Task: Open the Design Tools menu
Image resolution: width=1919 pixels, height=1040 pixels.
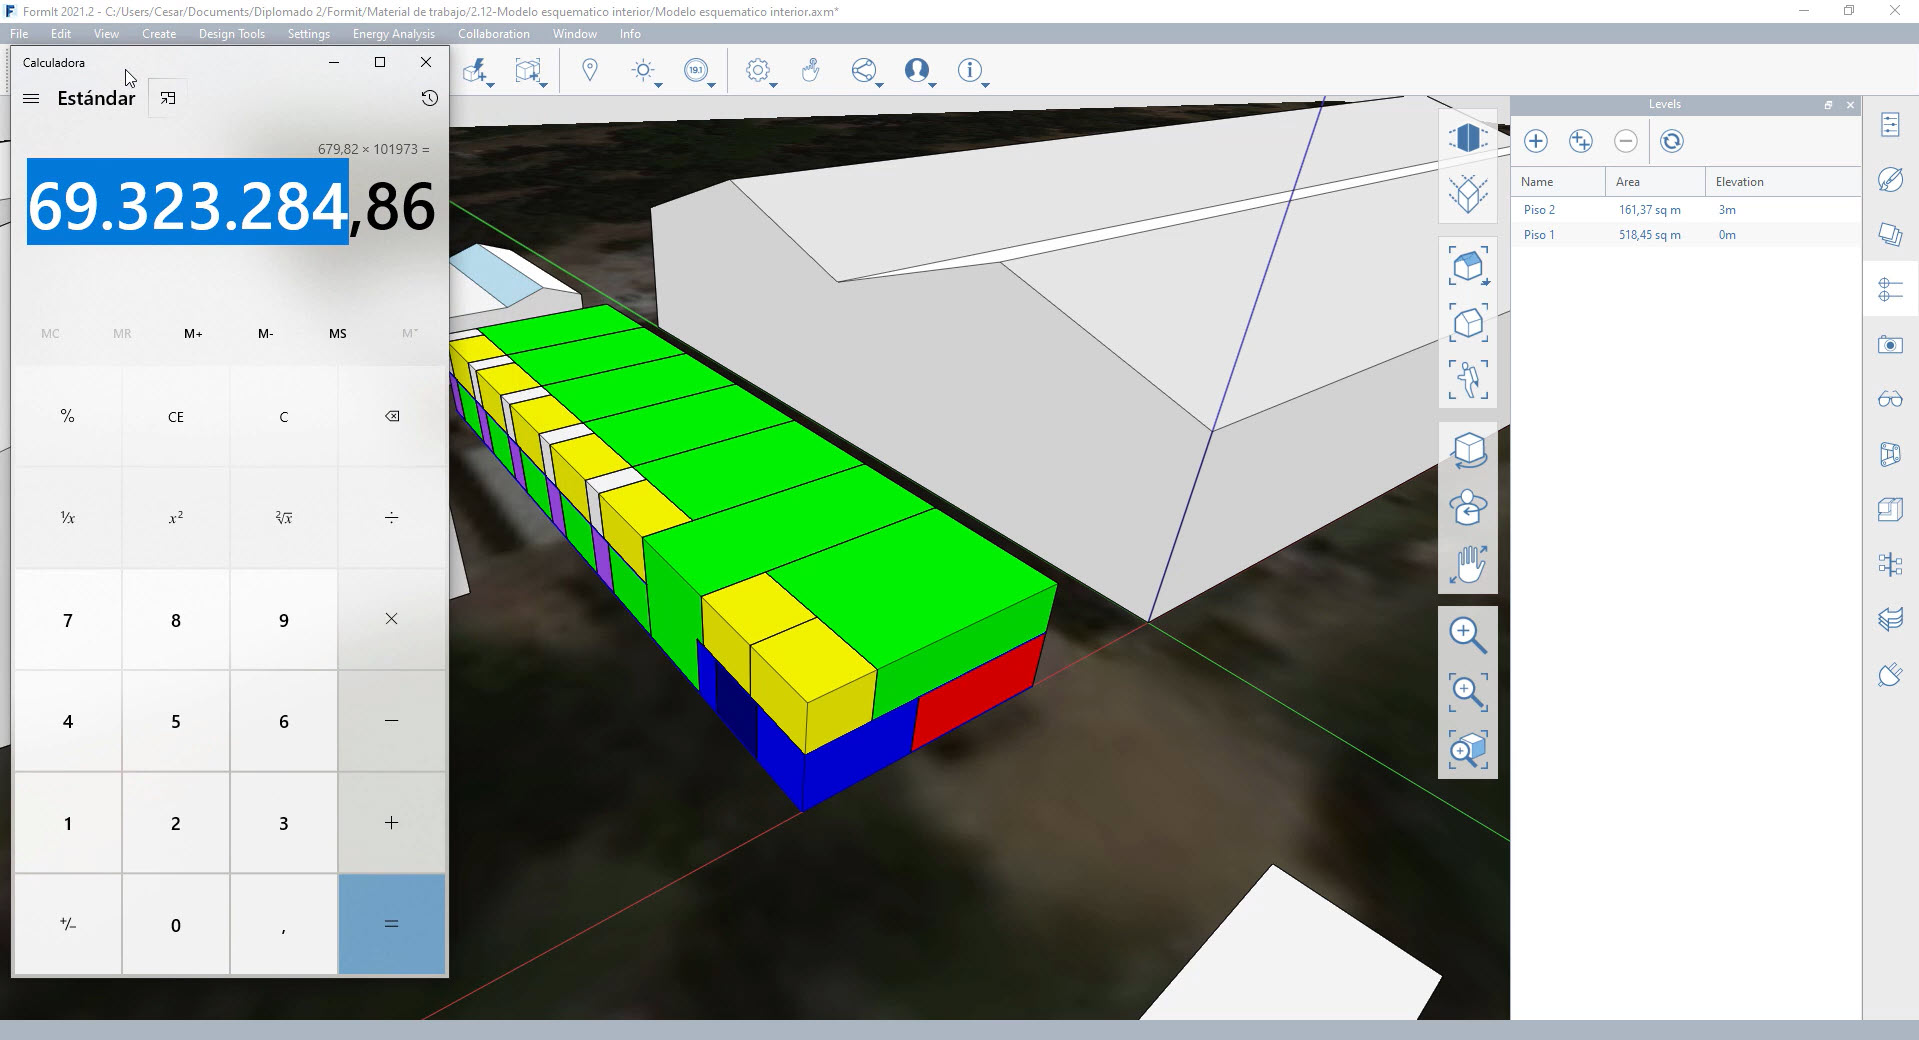Action: click(x=231, y=34)
